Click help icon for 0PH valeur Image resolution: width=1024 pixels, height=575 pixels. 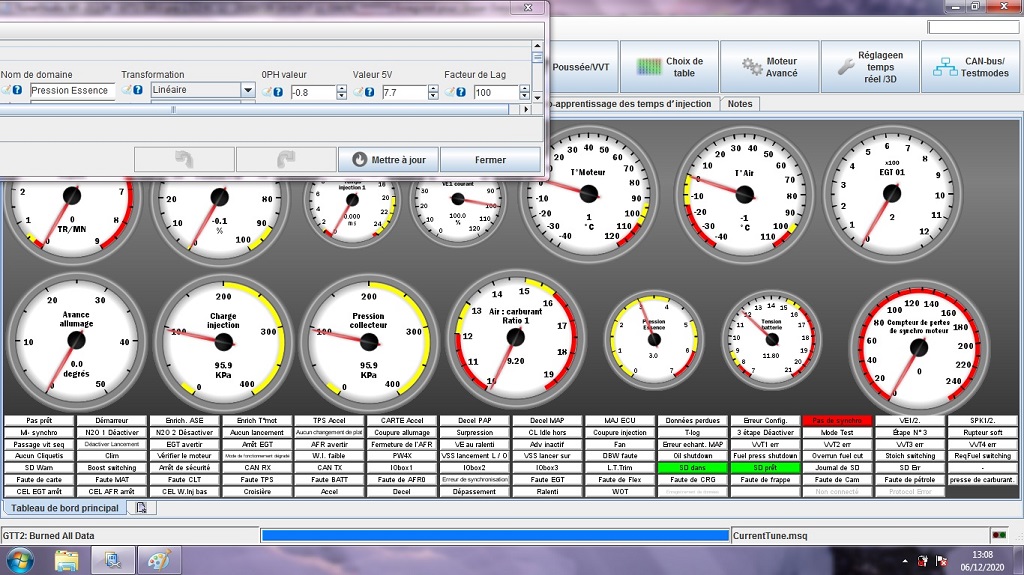tap(279, 92)
